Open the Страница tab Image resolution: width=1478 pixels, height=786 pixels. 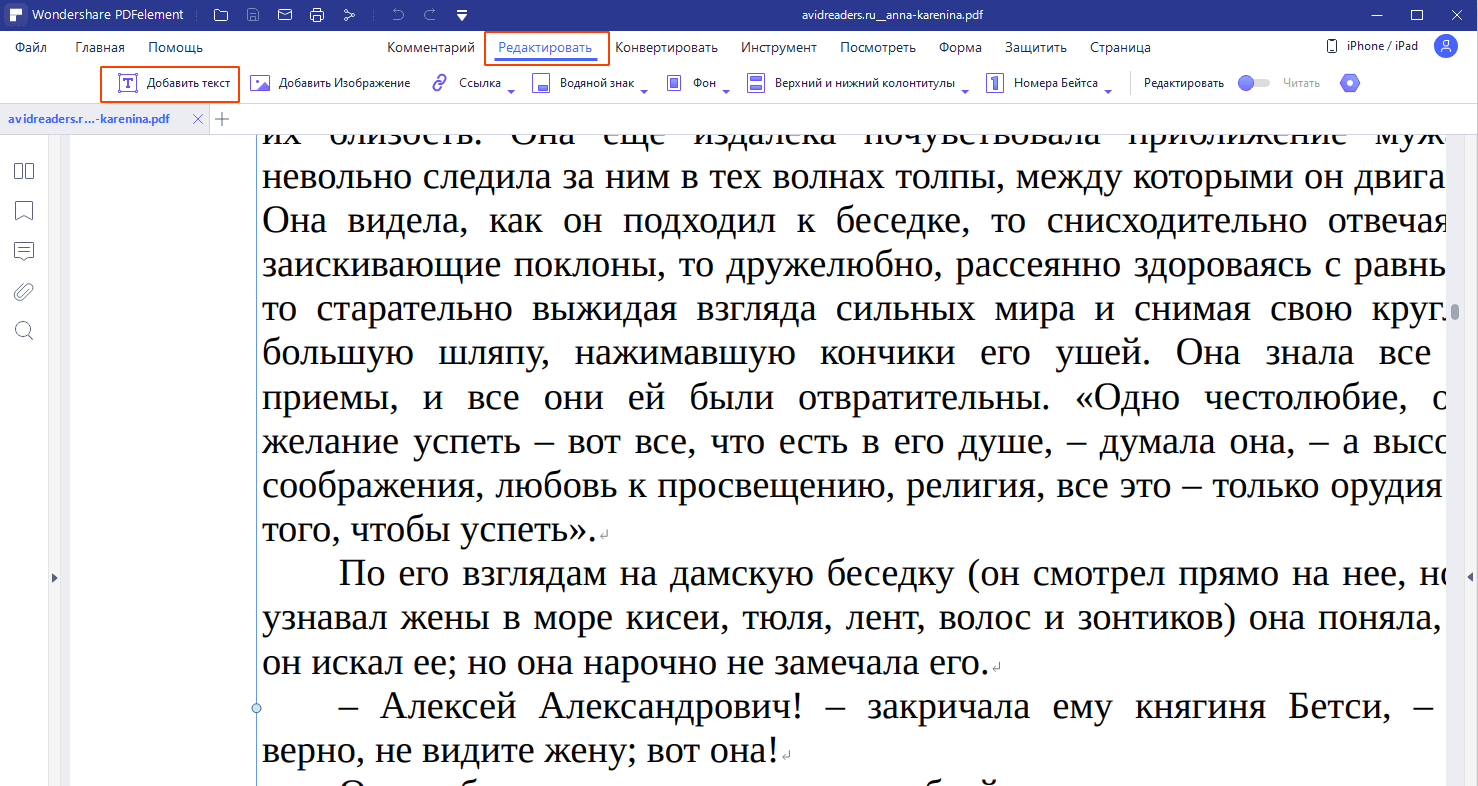(x=1120, y=47)
